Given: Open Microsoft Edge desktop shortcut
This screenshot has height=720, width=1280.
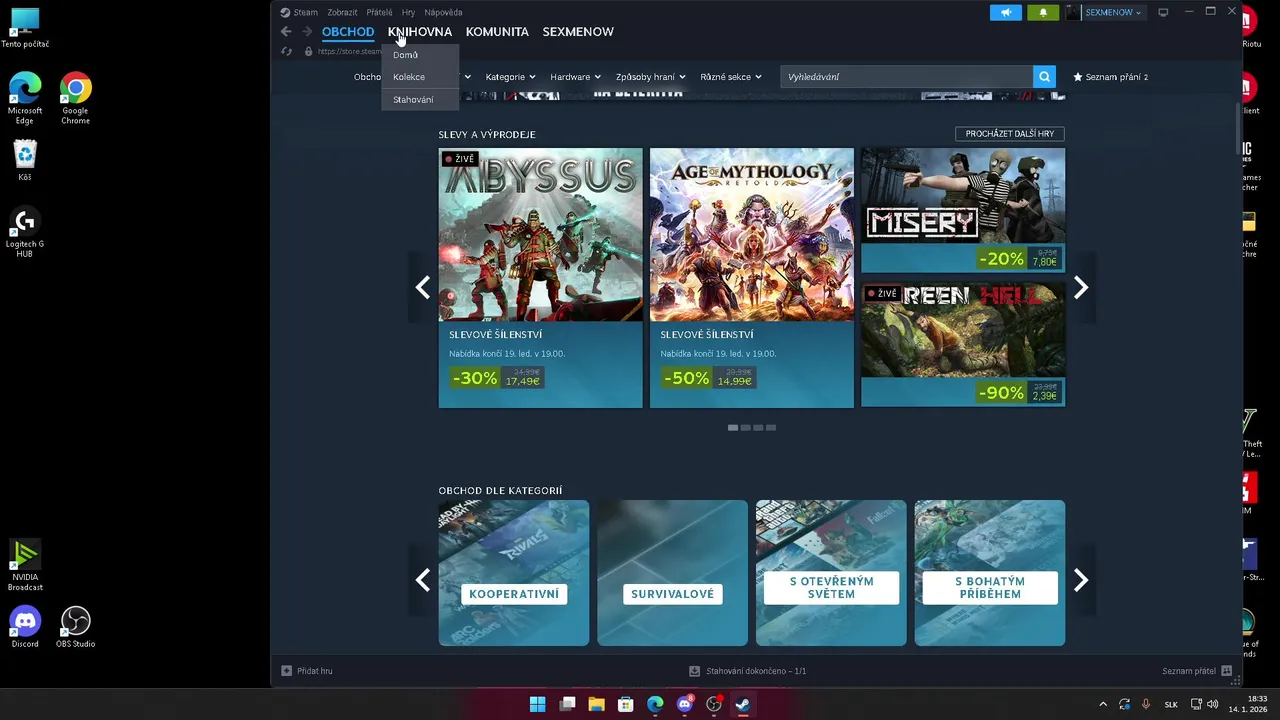Looking at the screenshot, I should coord(25,99).
